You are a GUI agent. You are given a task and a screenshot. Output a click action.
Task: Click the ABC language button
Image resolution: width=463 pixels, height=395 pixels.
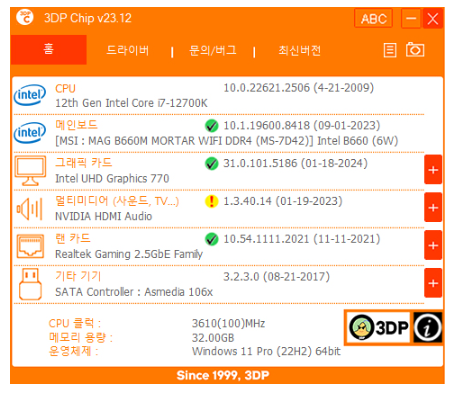[373, 18]
